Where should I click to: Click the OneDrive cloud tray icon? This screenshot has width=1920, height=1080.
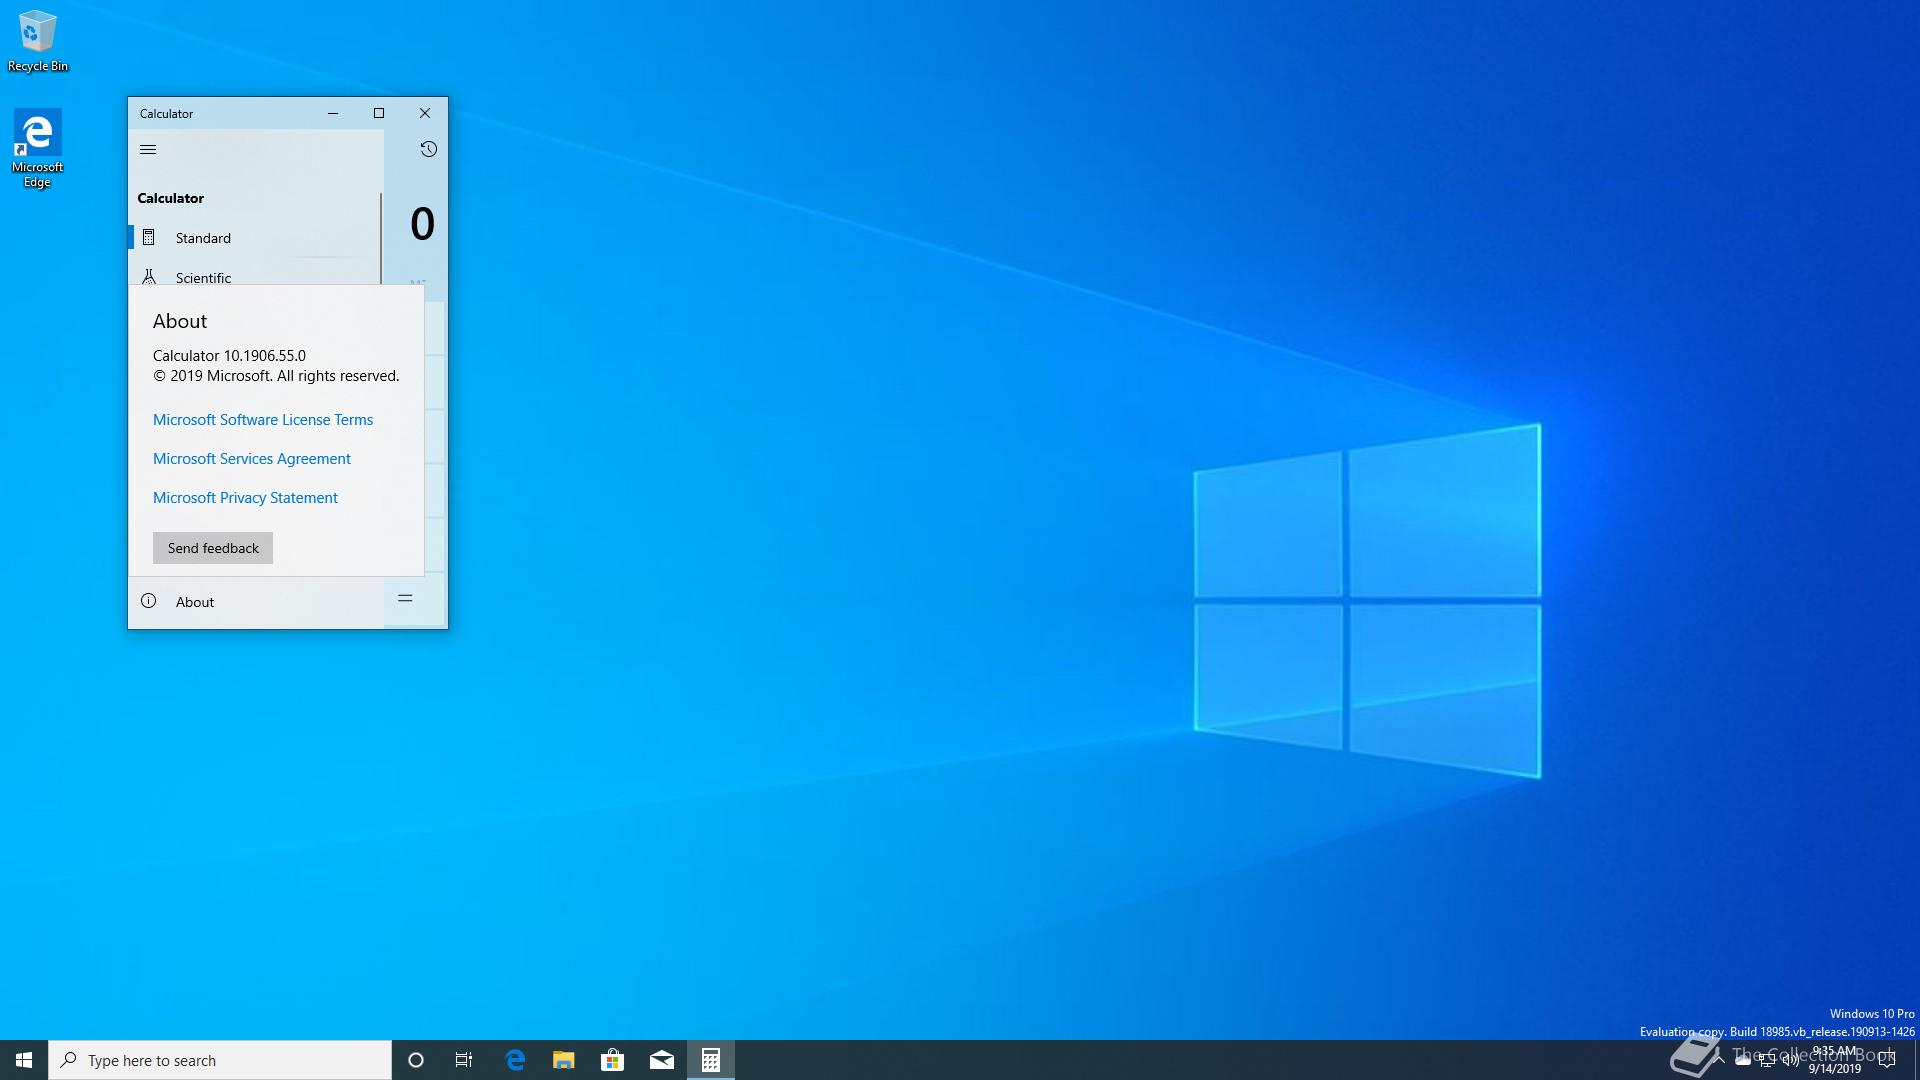click(1743, 1060)
